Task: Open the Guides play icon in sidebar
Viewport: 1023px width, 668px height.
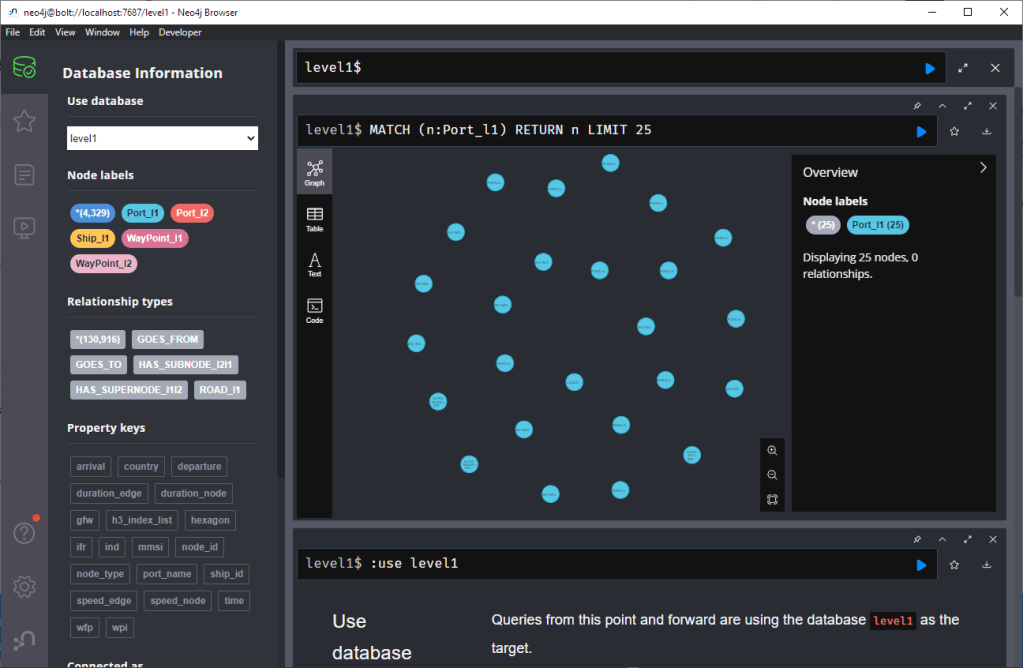Action: pos(24,228)
